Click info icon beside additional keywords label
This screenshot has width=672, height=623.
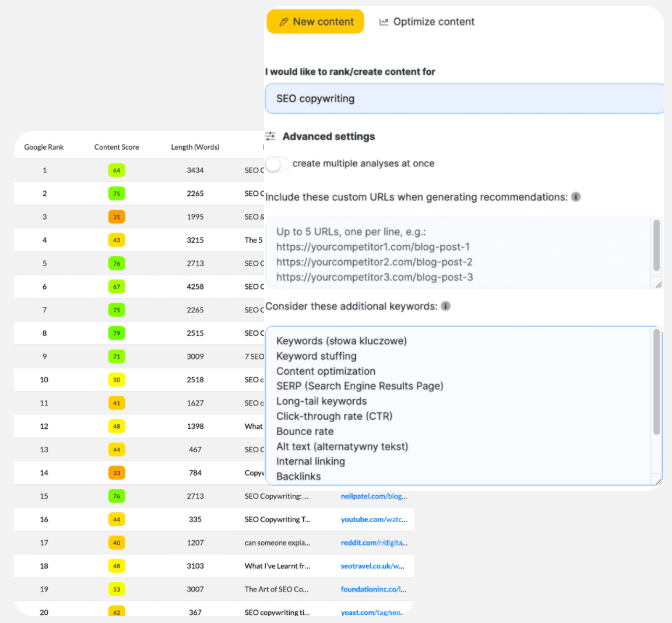coord(445,306)
